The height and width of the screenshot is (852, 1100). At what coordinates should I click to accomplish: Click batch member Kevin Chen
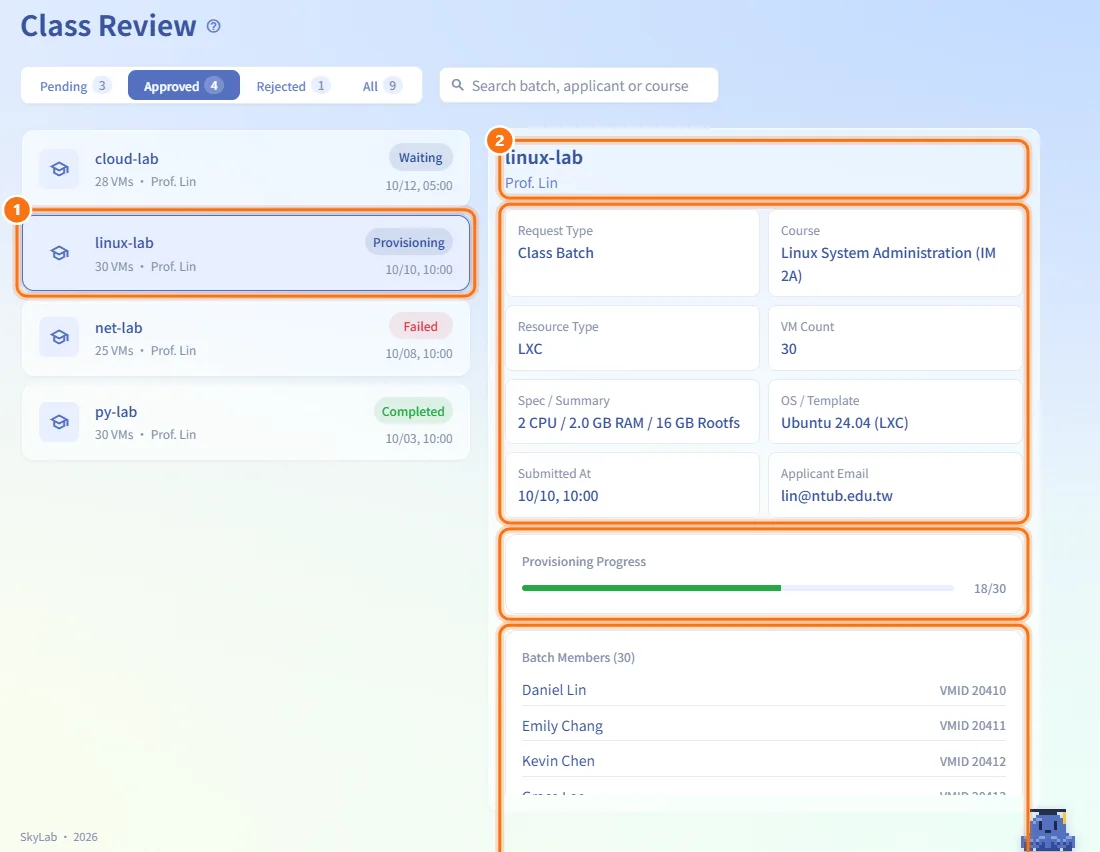(558, 761)
